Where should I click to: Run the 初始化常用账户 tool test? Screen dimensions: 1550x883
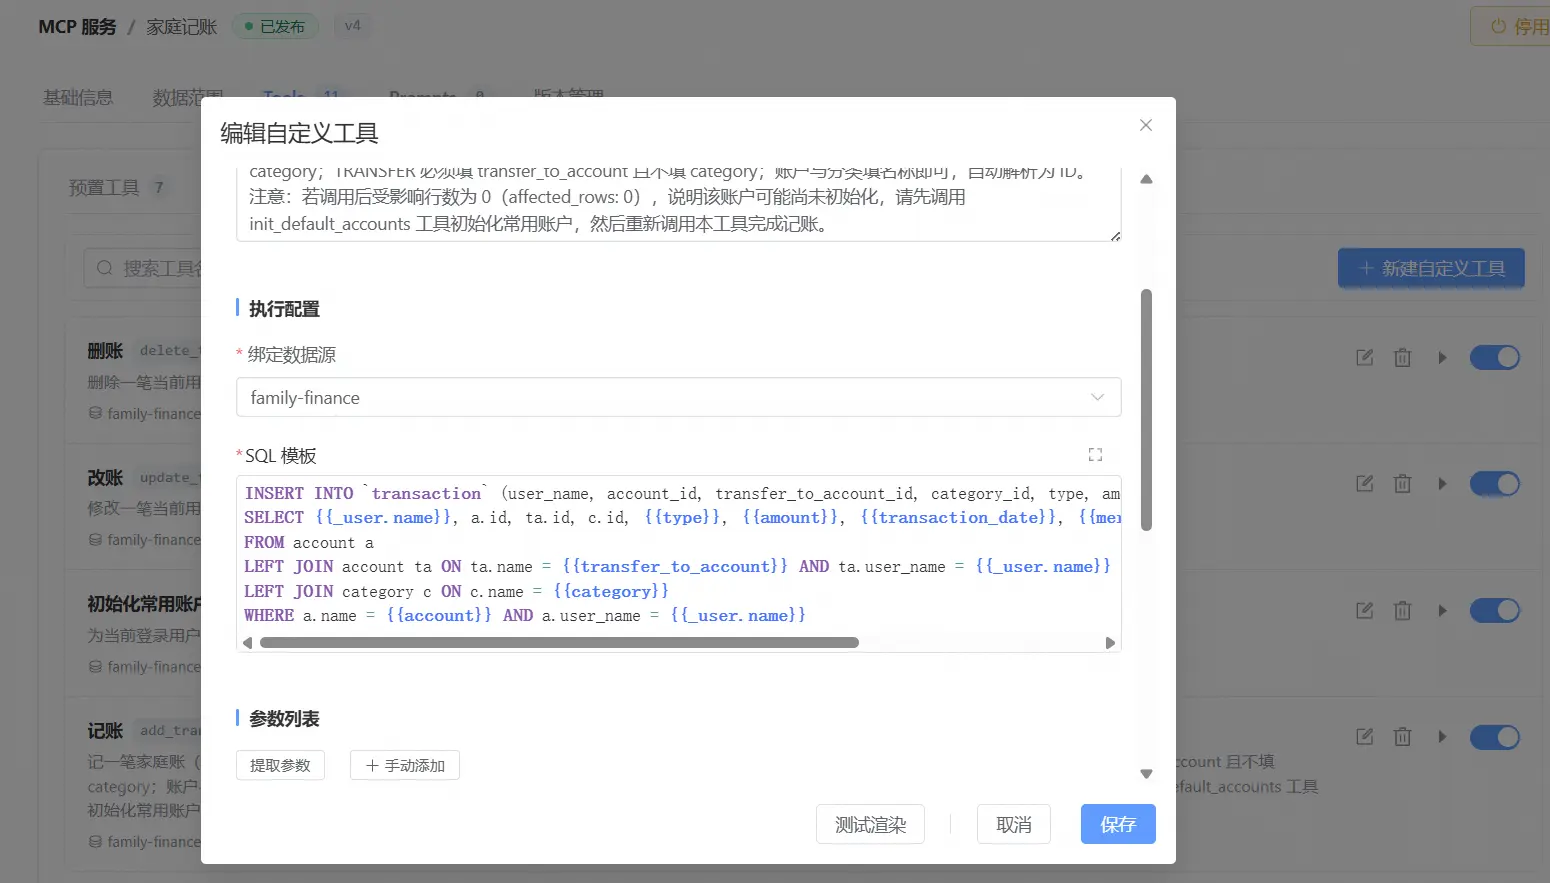[x=1442, y=610]
